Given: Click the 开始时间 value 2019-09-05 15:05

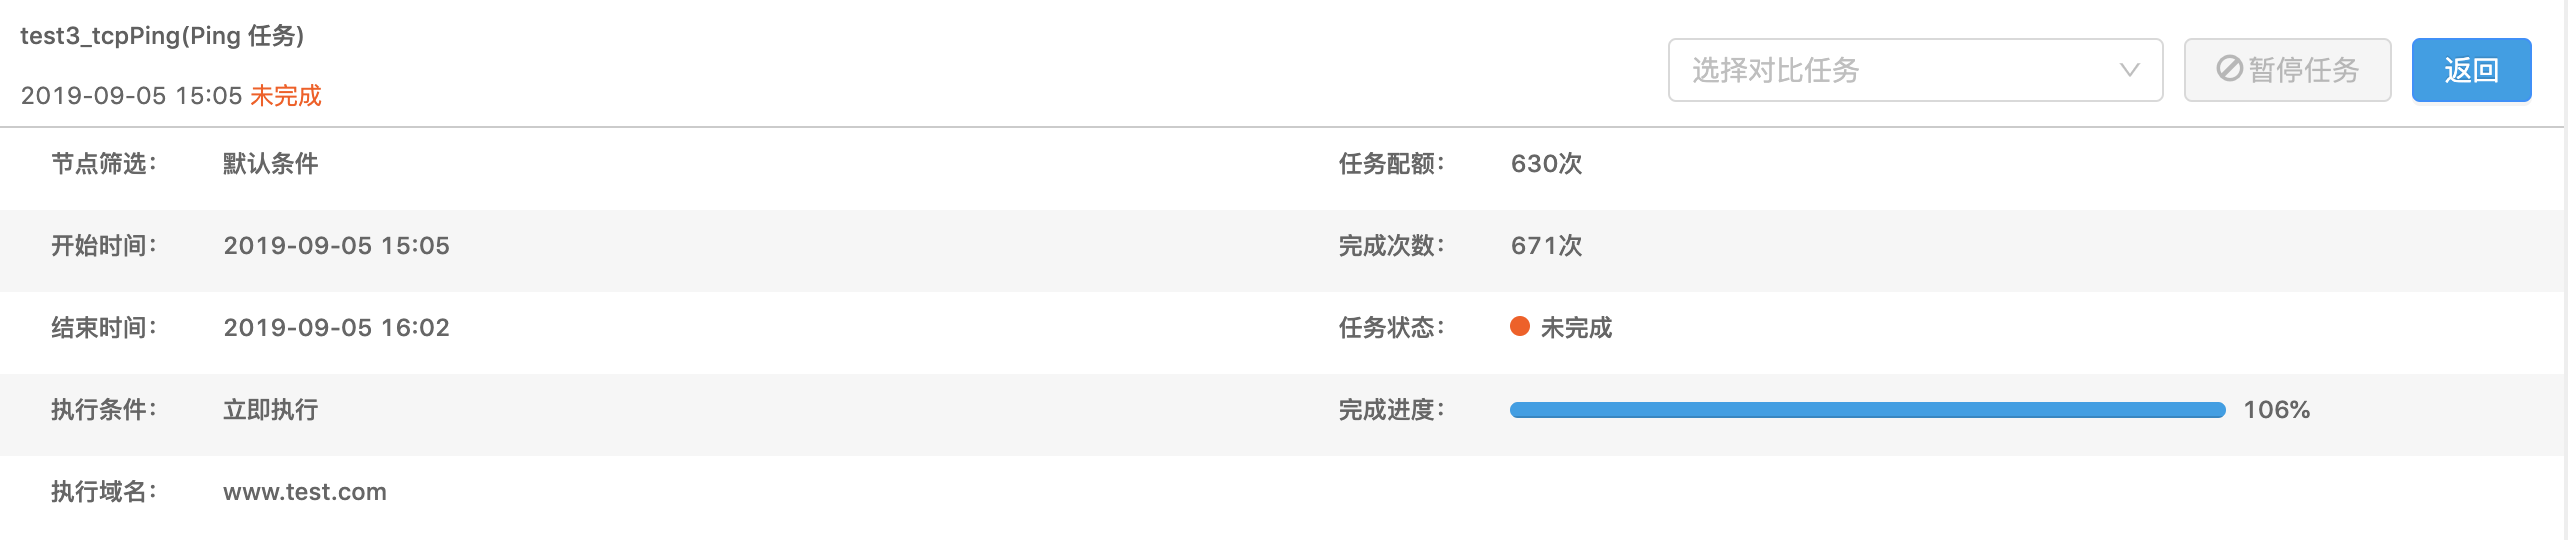Looking at the screenshot, I should [336, 246].
